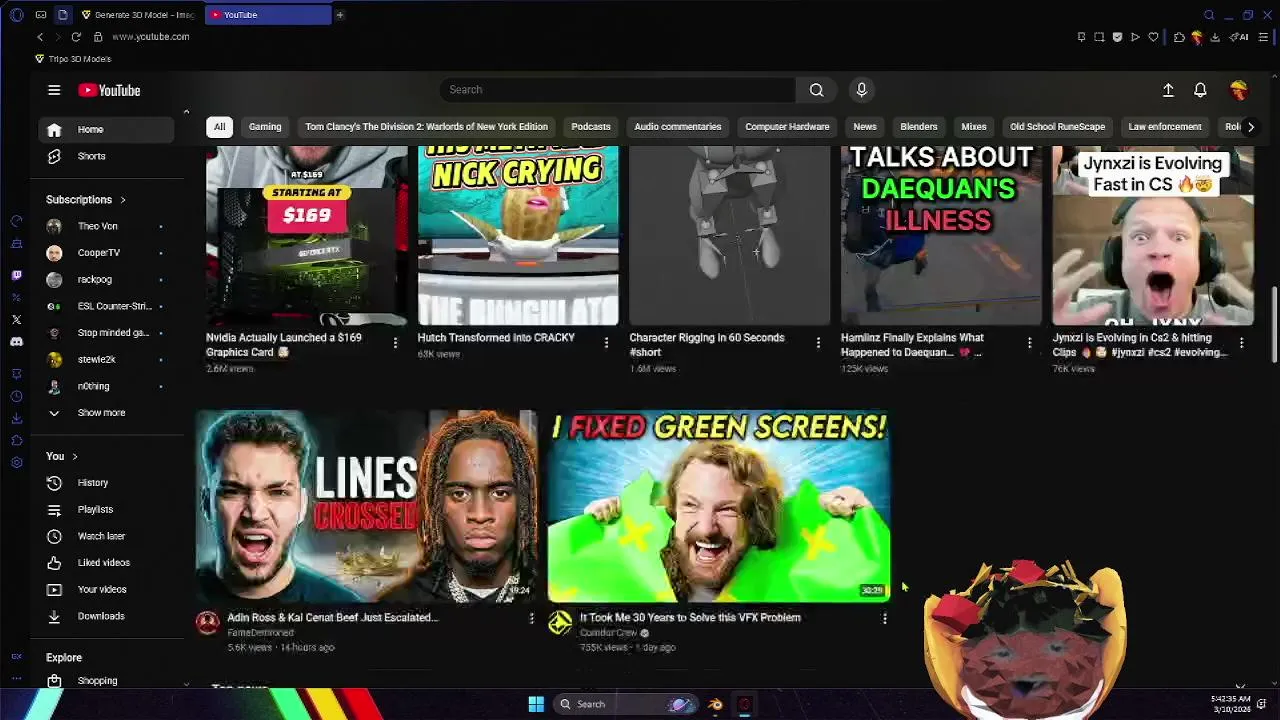
Task: Start voice search with microphone icon
Action: click(861, 90)
